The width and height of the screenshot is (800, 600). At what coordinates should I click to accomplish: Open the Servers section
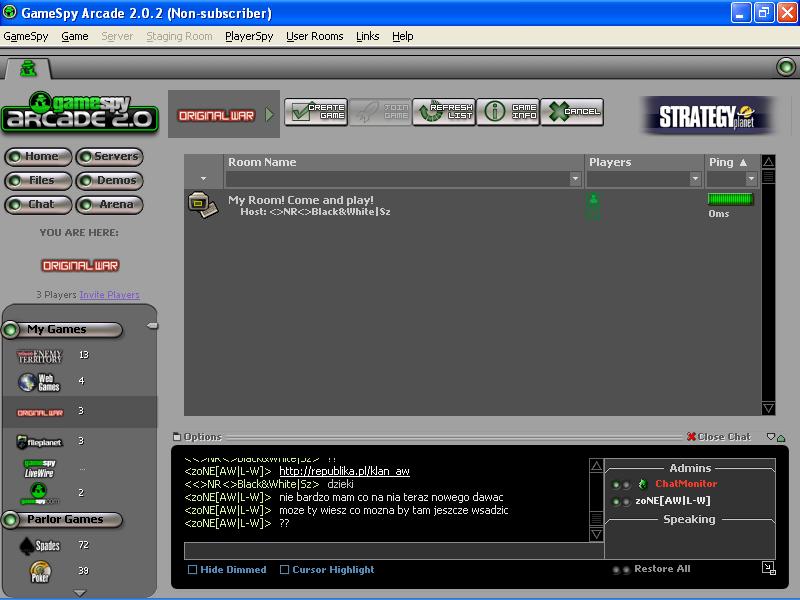pos(109,156)
